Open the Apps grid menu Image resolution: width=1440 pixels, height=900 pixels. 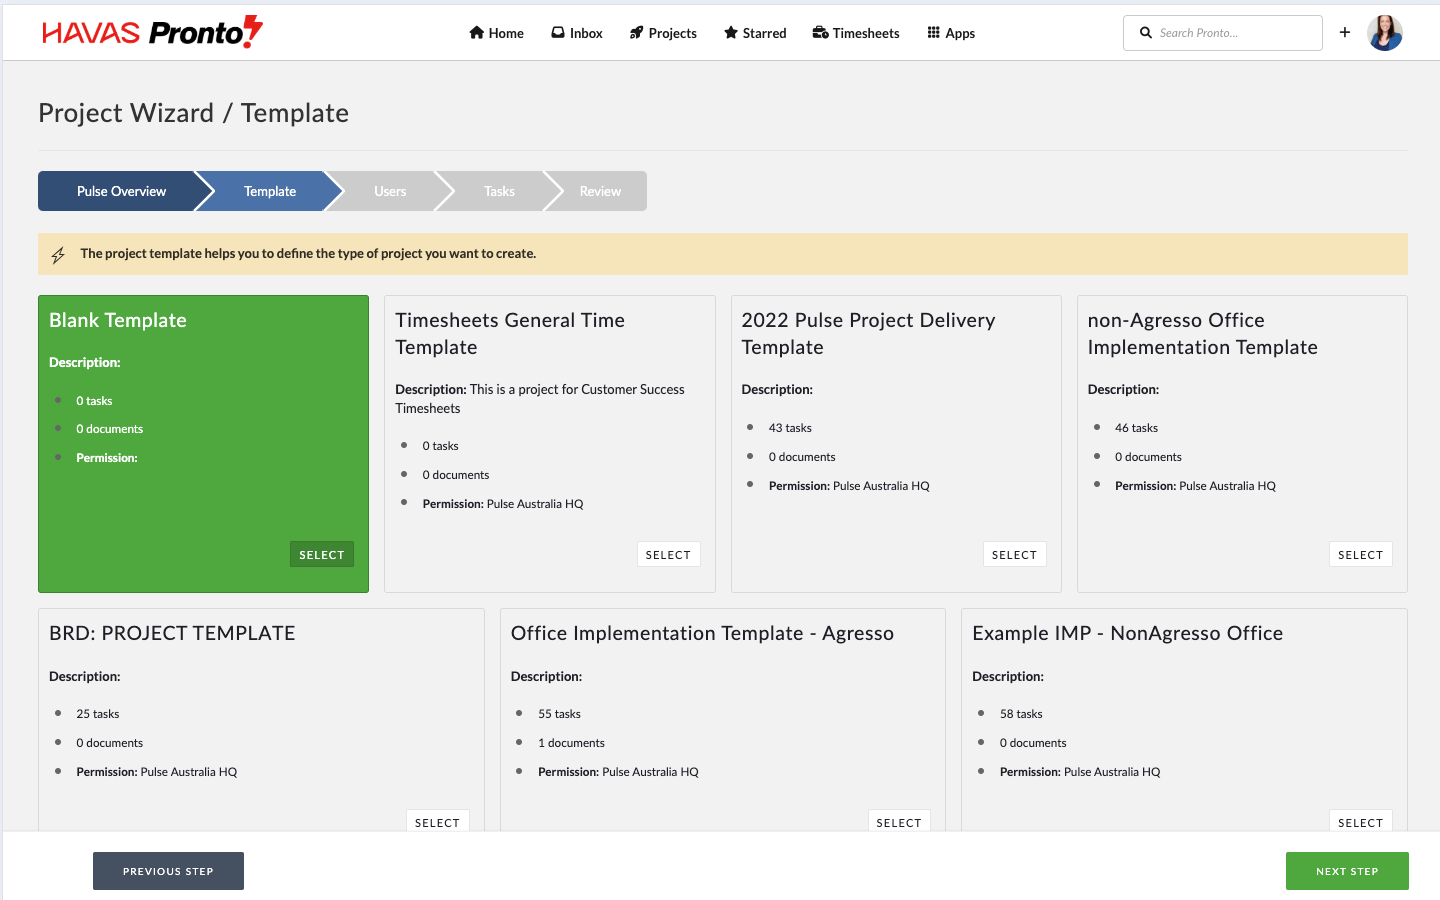click(951, 33)
